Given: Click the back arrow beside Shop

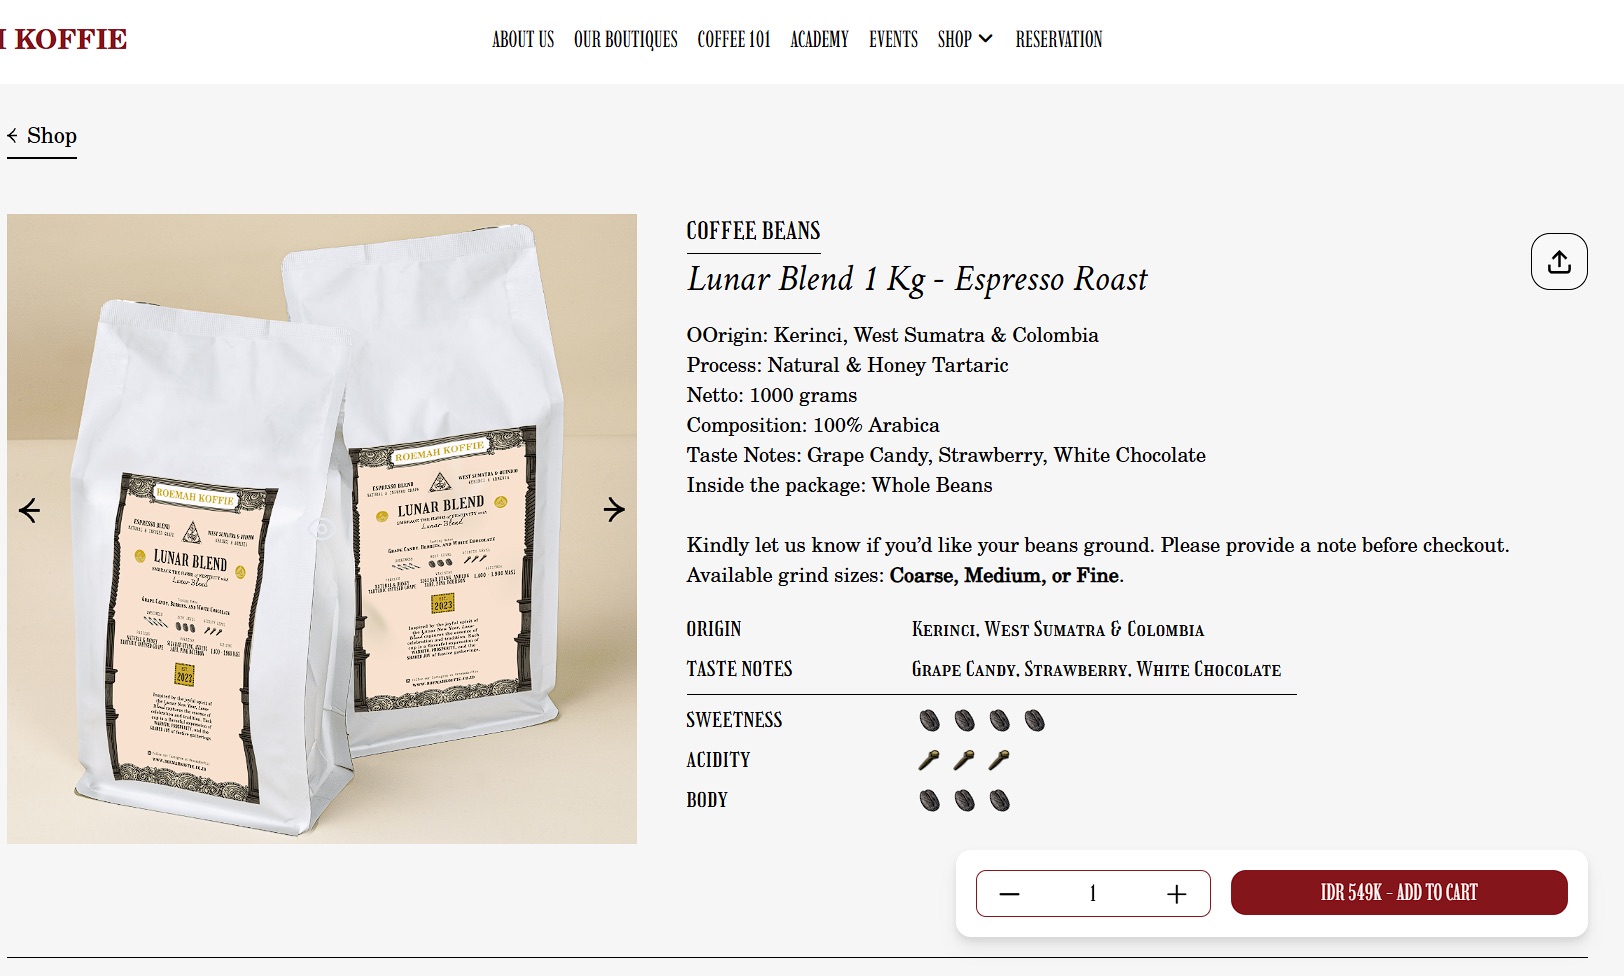Looking at the screenshot, I should pos(12,135).
